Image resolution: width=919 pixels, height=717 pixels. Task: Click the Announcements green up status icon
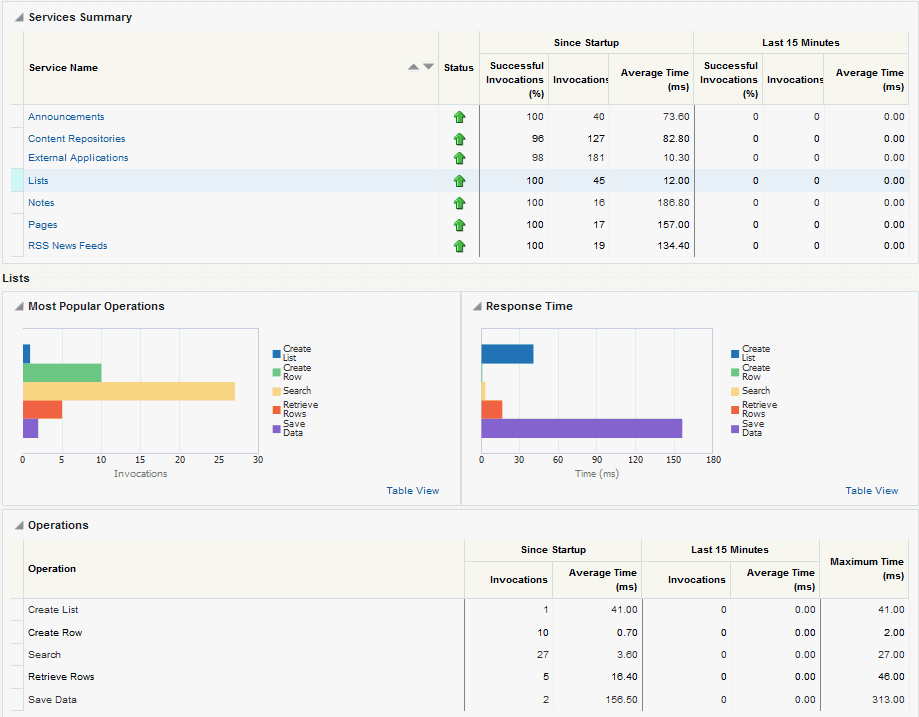click(x=459, y=117)
